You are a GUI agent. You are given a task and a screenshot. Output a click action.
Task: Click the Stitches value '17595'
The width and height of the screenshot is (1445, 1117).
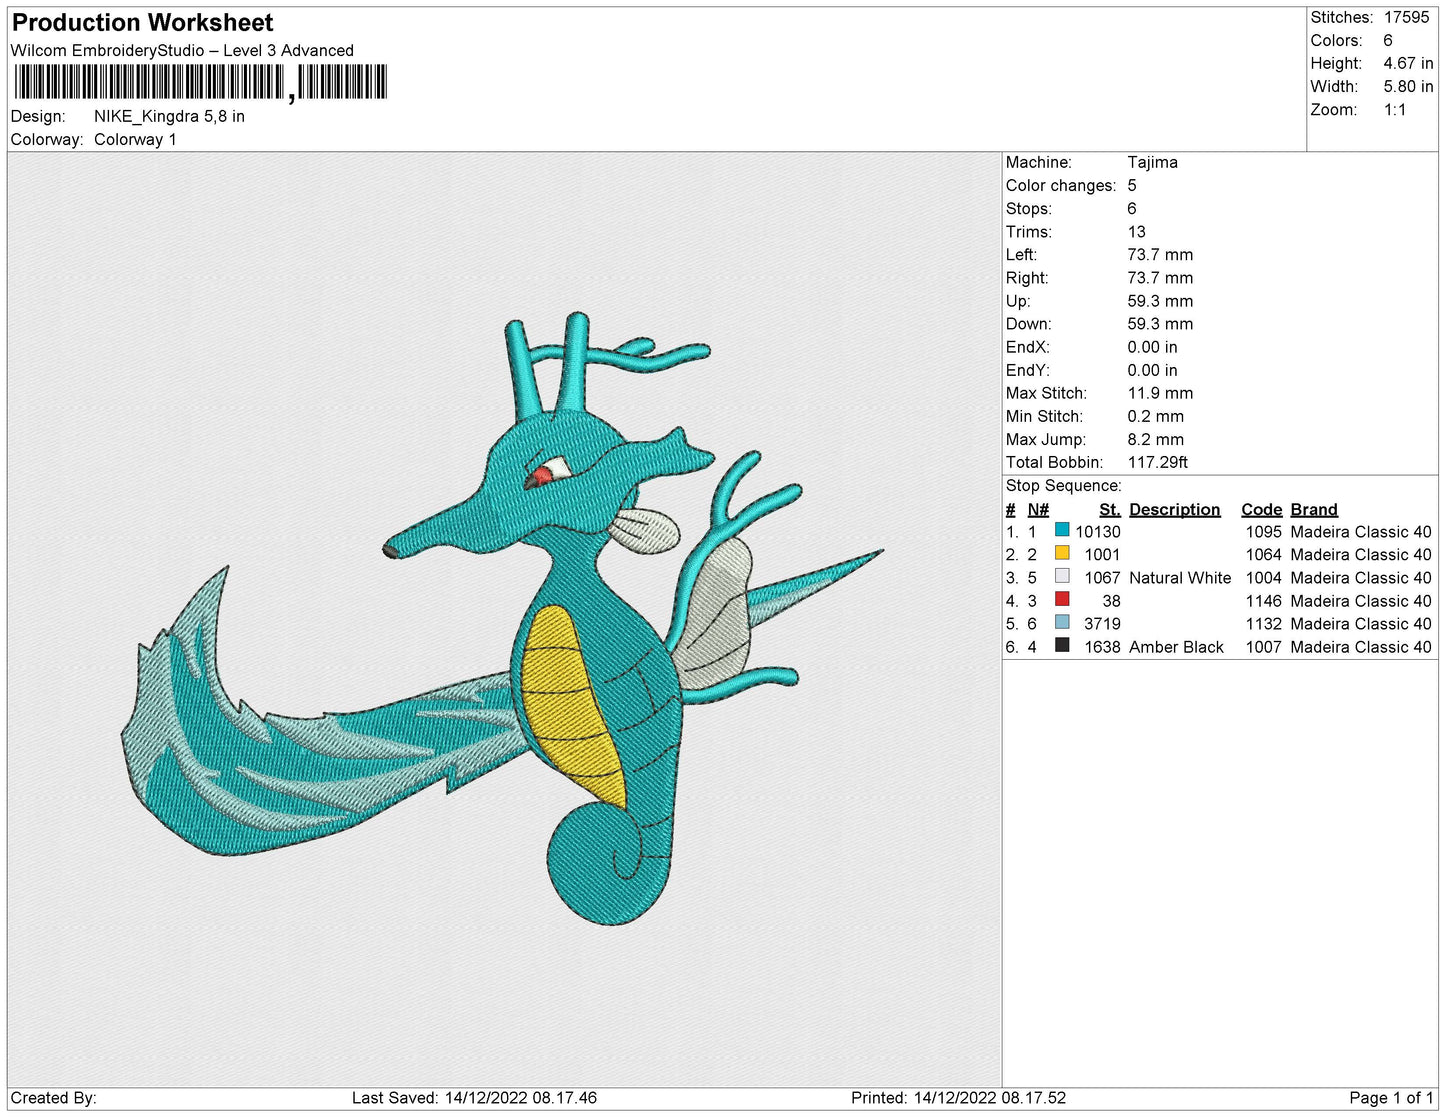[x=1406, y=17]
